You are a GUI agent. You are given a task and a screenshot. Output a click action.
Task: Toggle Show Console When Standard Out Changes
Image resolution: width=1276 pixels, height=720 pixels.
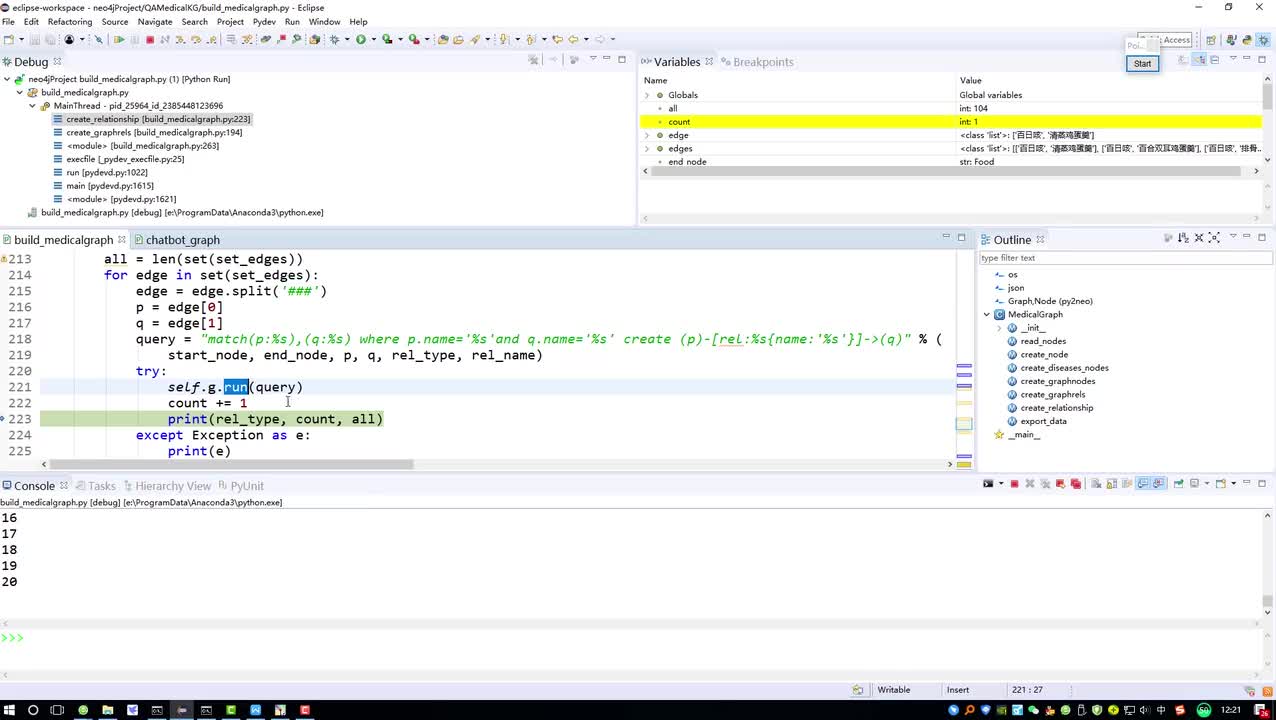coord(1143,484)
